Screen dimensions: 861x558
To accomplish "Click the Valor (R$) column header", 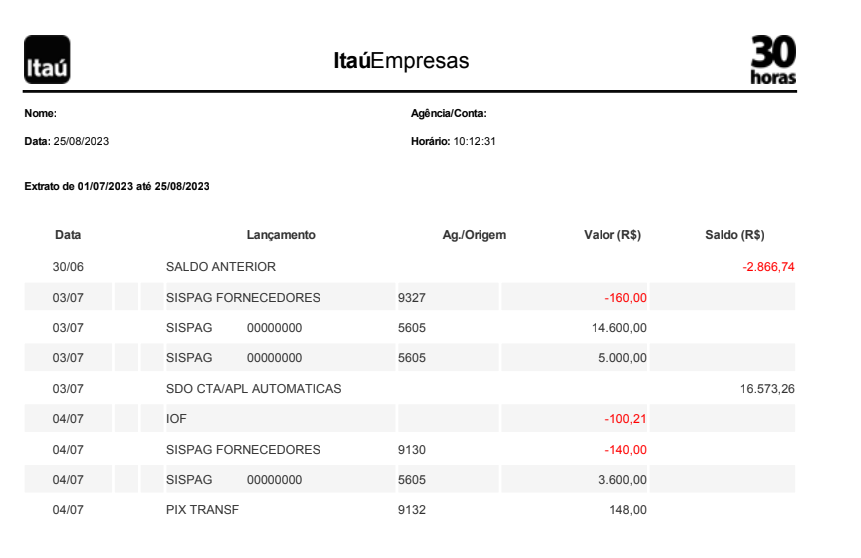I will [612, 235].
